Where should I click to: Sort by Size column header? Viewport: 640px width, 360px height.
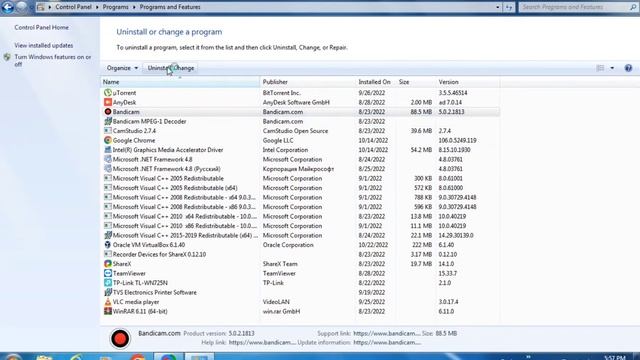click(x=416, y=82)
